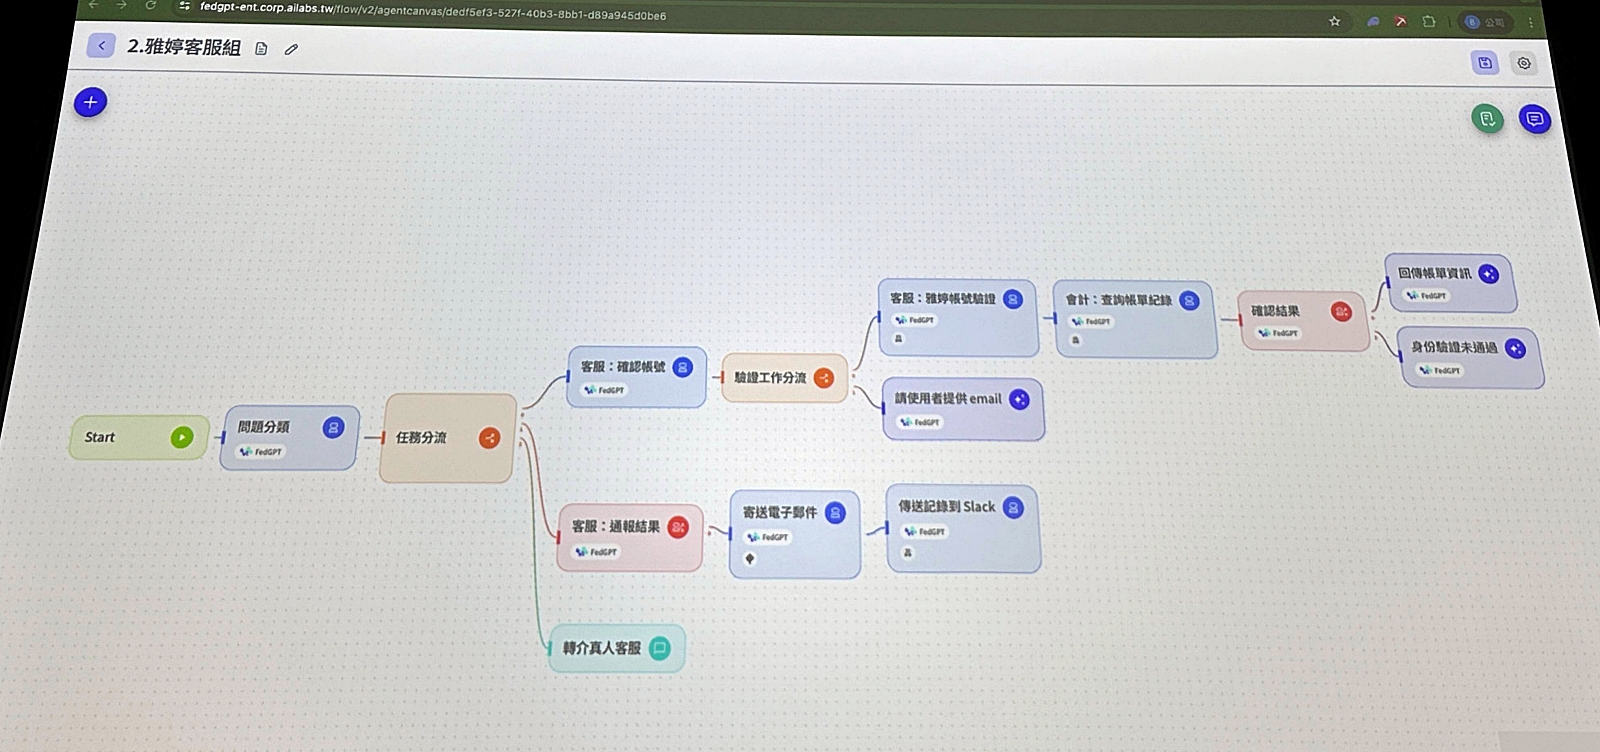Select the 問題分類 node title
Viewport: 1600px width, 752px height.
[263, 427]
